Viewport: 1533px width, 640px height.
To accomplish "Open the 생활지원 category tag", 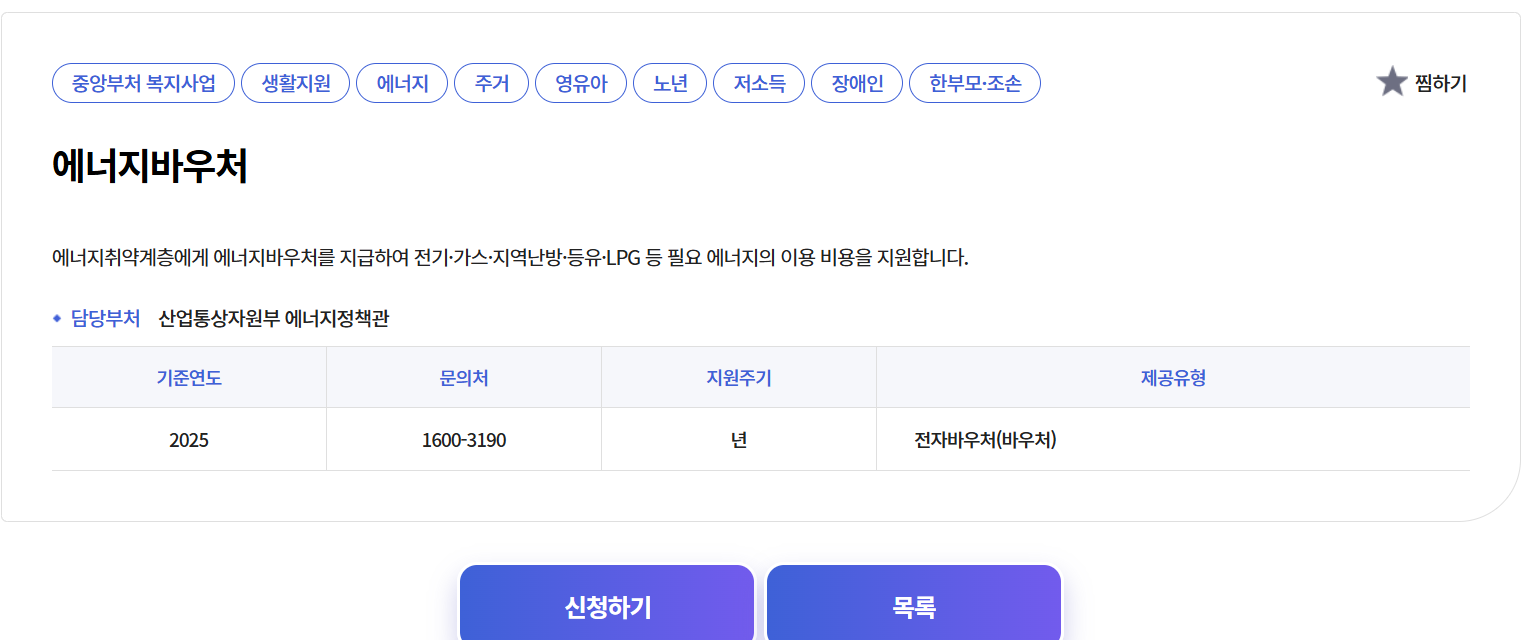I will (x=295, y=83).
